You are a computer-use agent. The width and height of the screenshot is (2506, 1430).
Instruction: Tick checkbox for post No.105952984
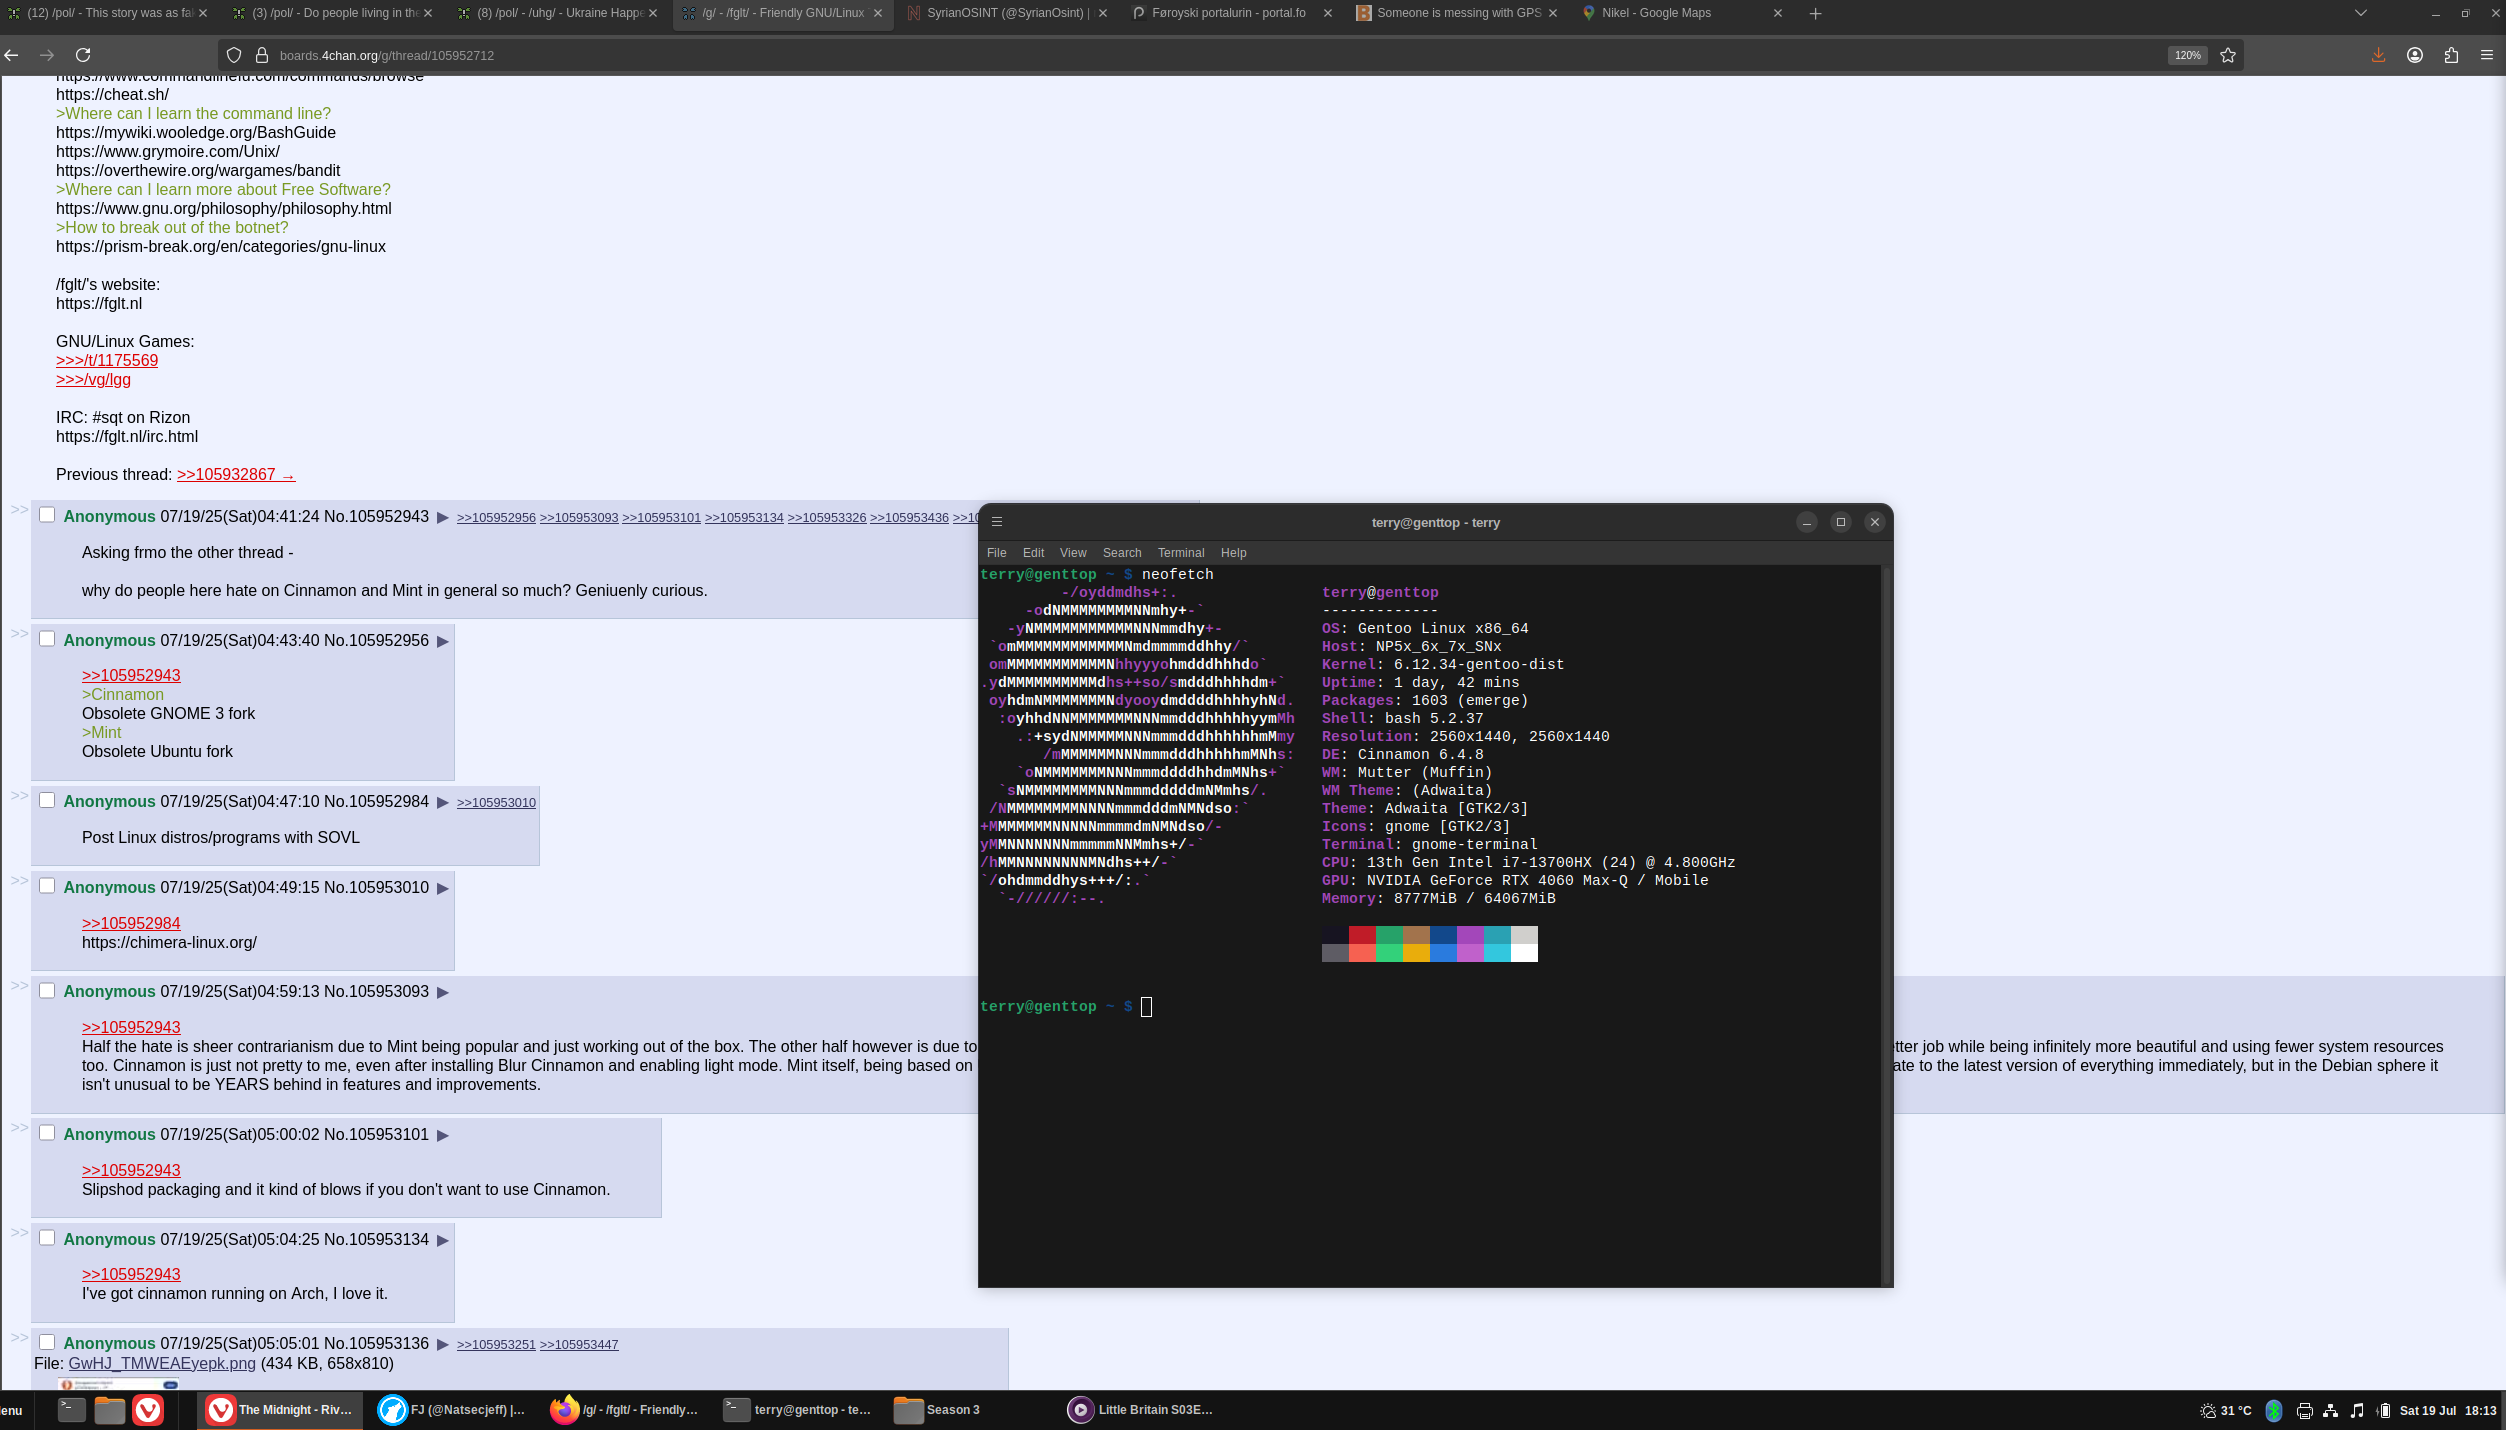point(47,800)
